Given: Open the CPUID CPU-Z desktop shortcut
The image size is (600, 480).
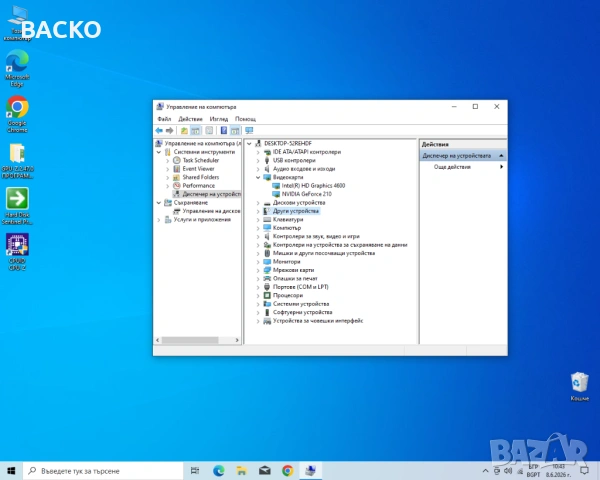Looking at the screenshot, I should [17, 252].
